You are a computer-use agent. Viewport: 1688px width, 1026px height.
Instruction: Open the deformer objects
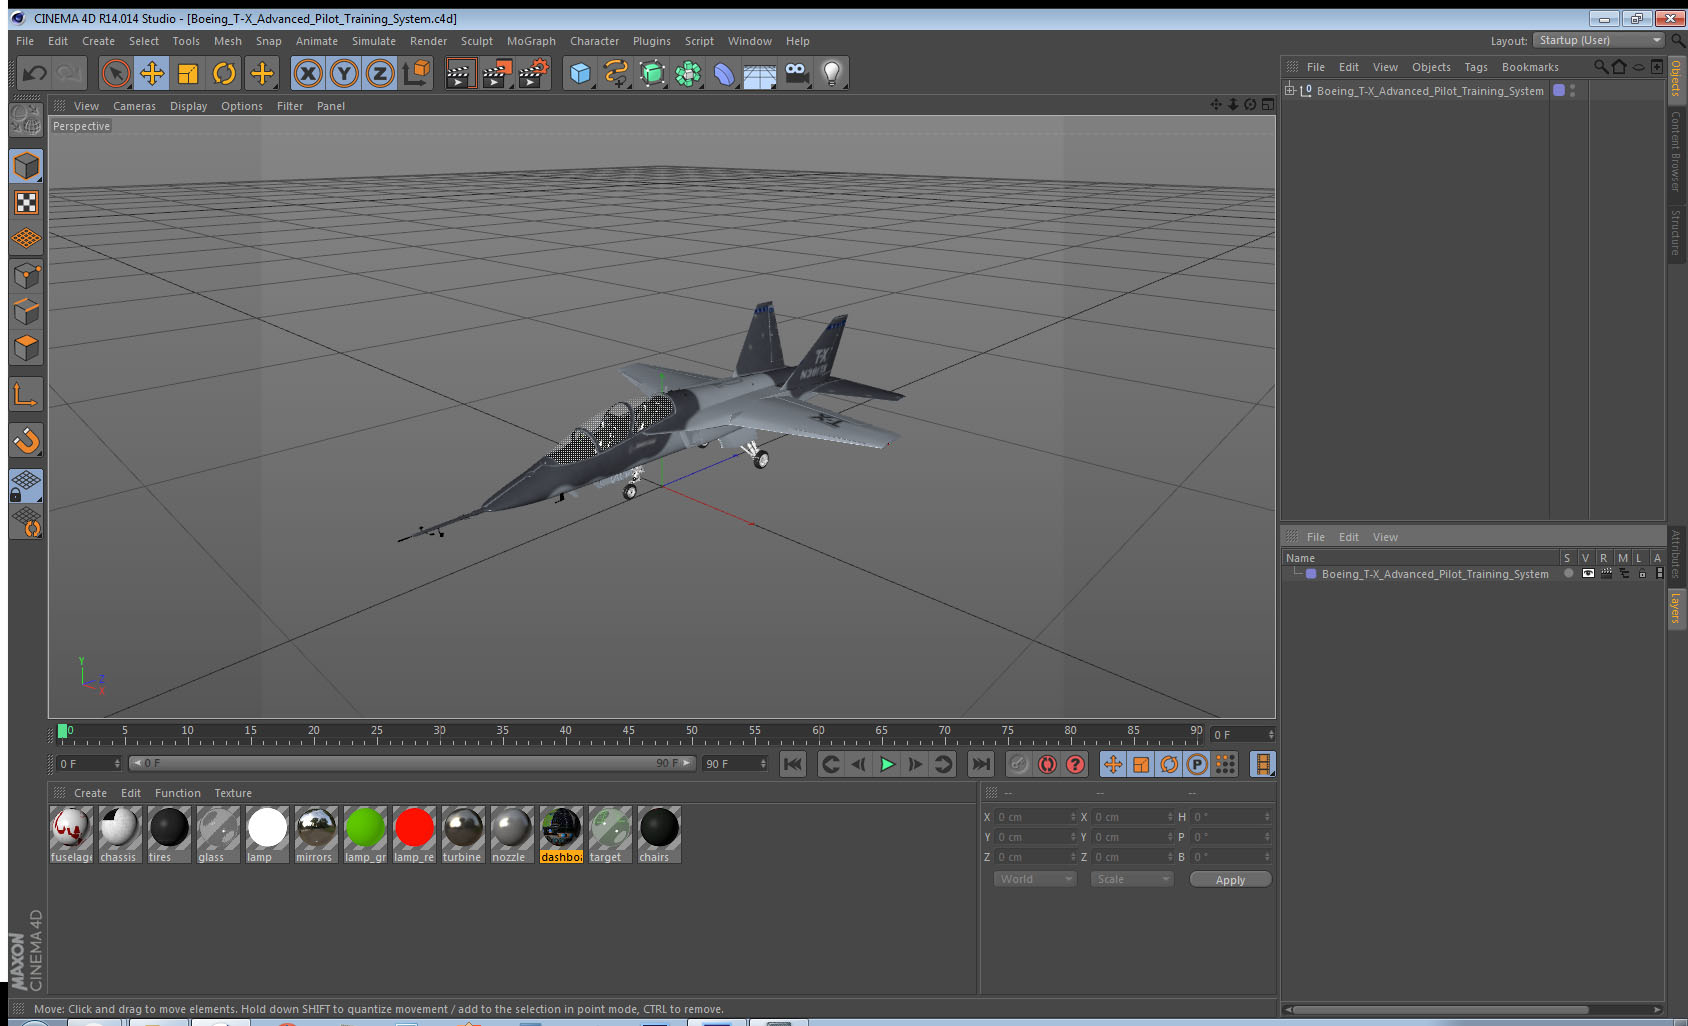[x=724, y=73]
